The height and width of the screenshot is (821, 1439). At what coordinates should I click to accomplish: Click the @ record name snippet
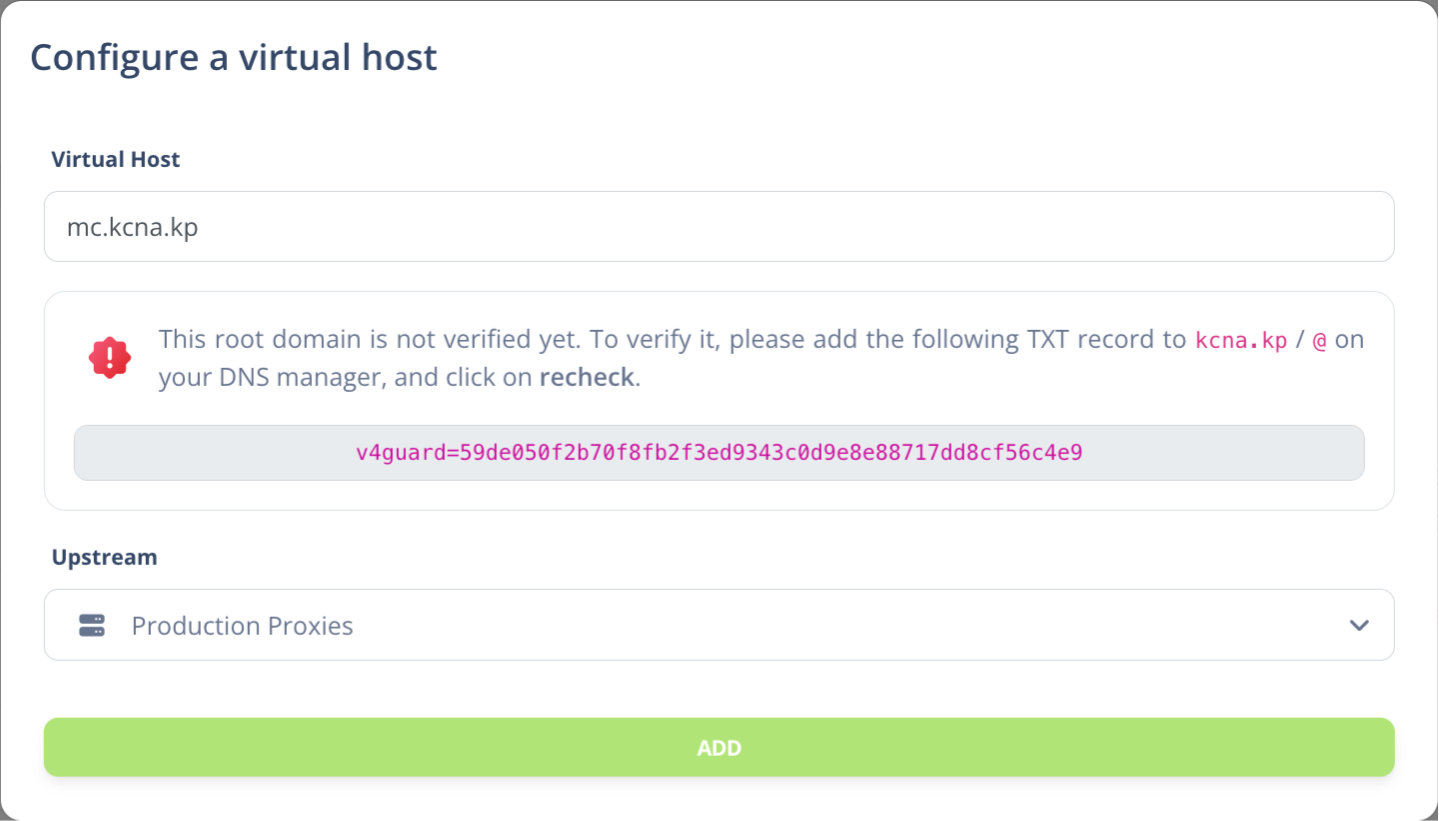click(1319, 340)
